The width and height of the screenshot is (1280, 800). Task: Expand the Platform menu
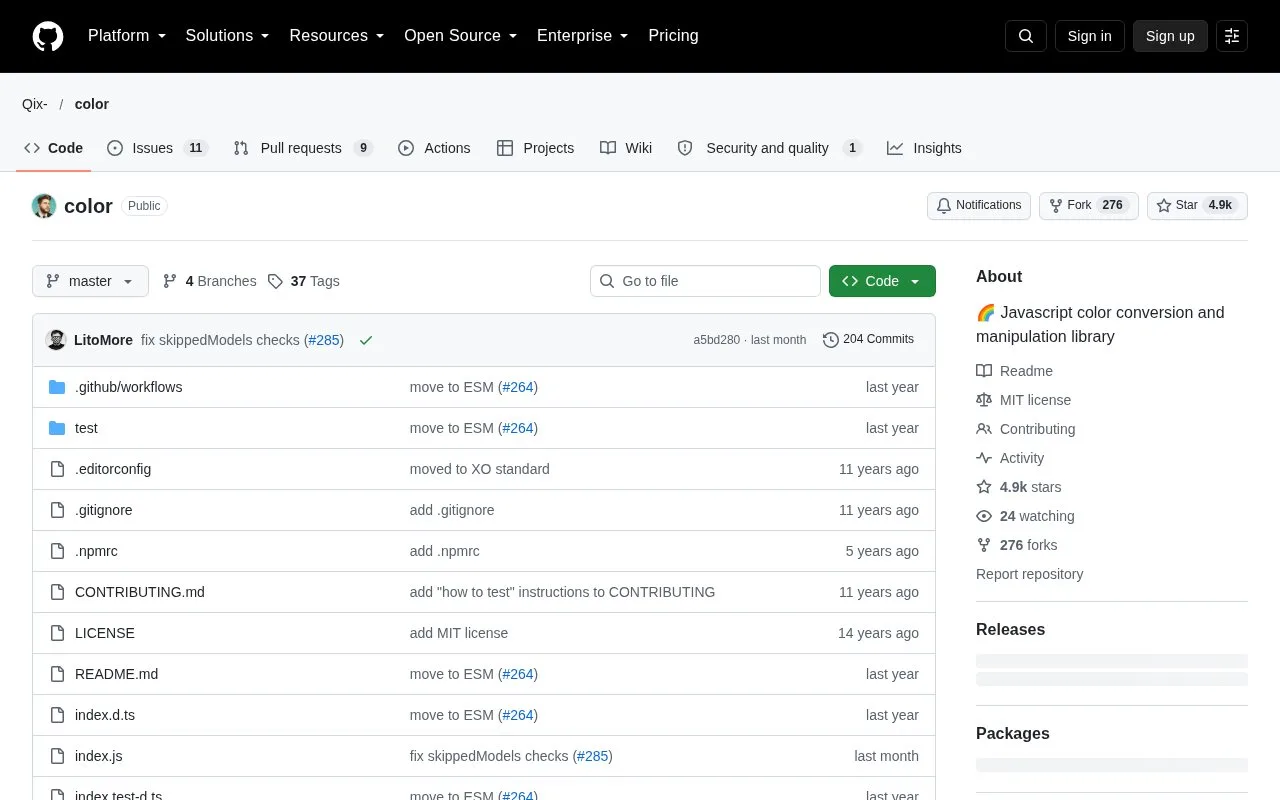(x=127, y=36)
